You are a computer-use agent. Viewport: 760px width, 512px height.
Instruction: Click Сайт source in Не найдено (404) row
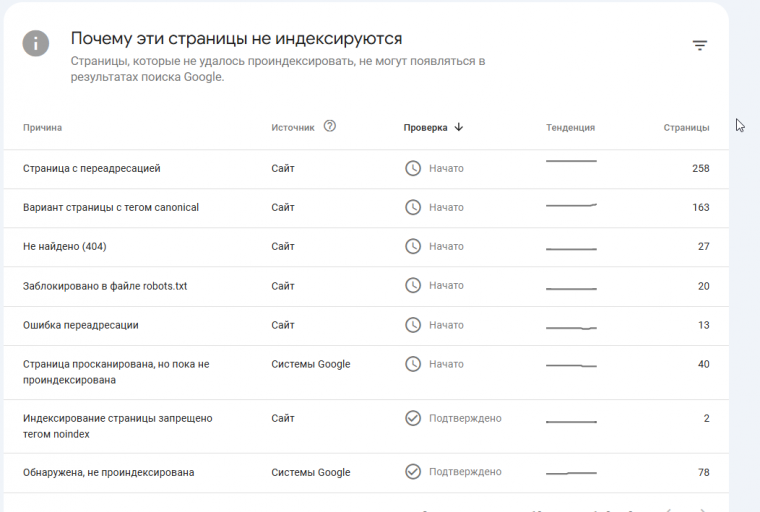pyautogui.click(x=283, y=246)
